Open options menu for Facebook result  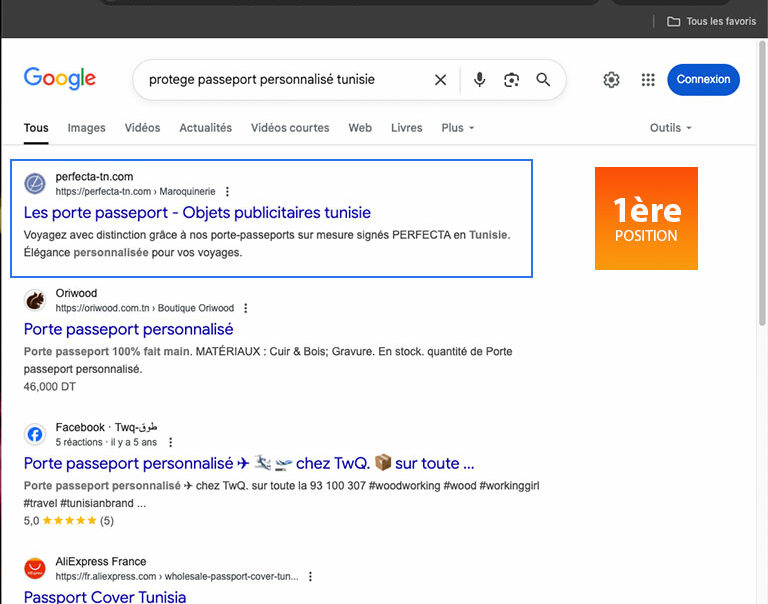(x=171, y=442)
